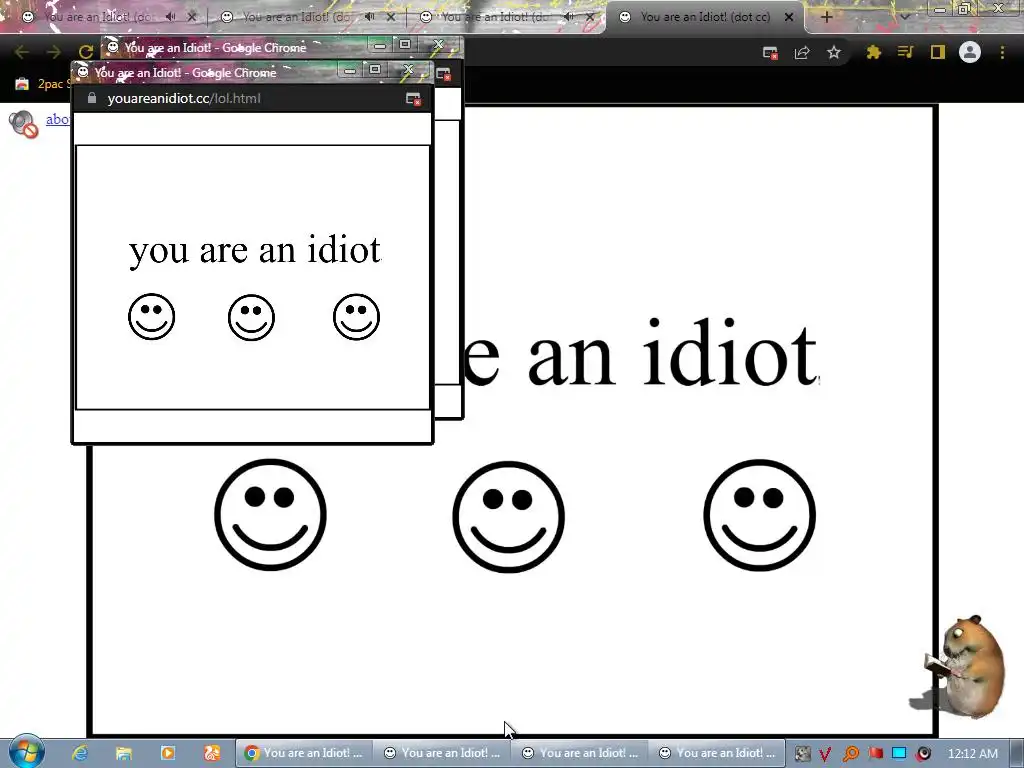Click the lock icon in popup address bar
The image size is (1024, 768).
click(x=92, y=99)
